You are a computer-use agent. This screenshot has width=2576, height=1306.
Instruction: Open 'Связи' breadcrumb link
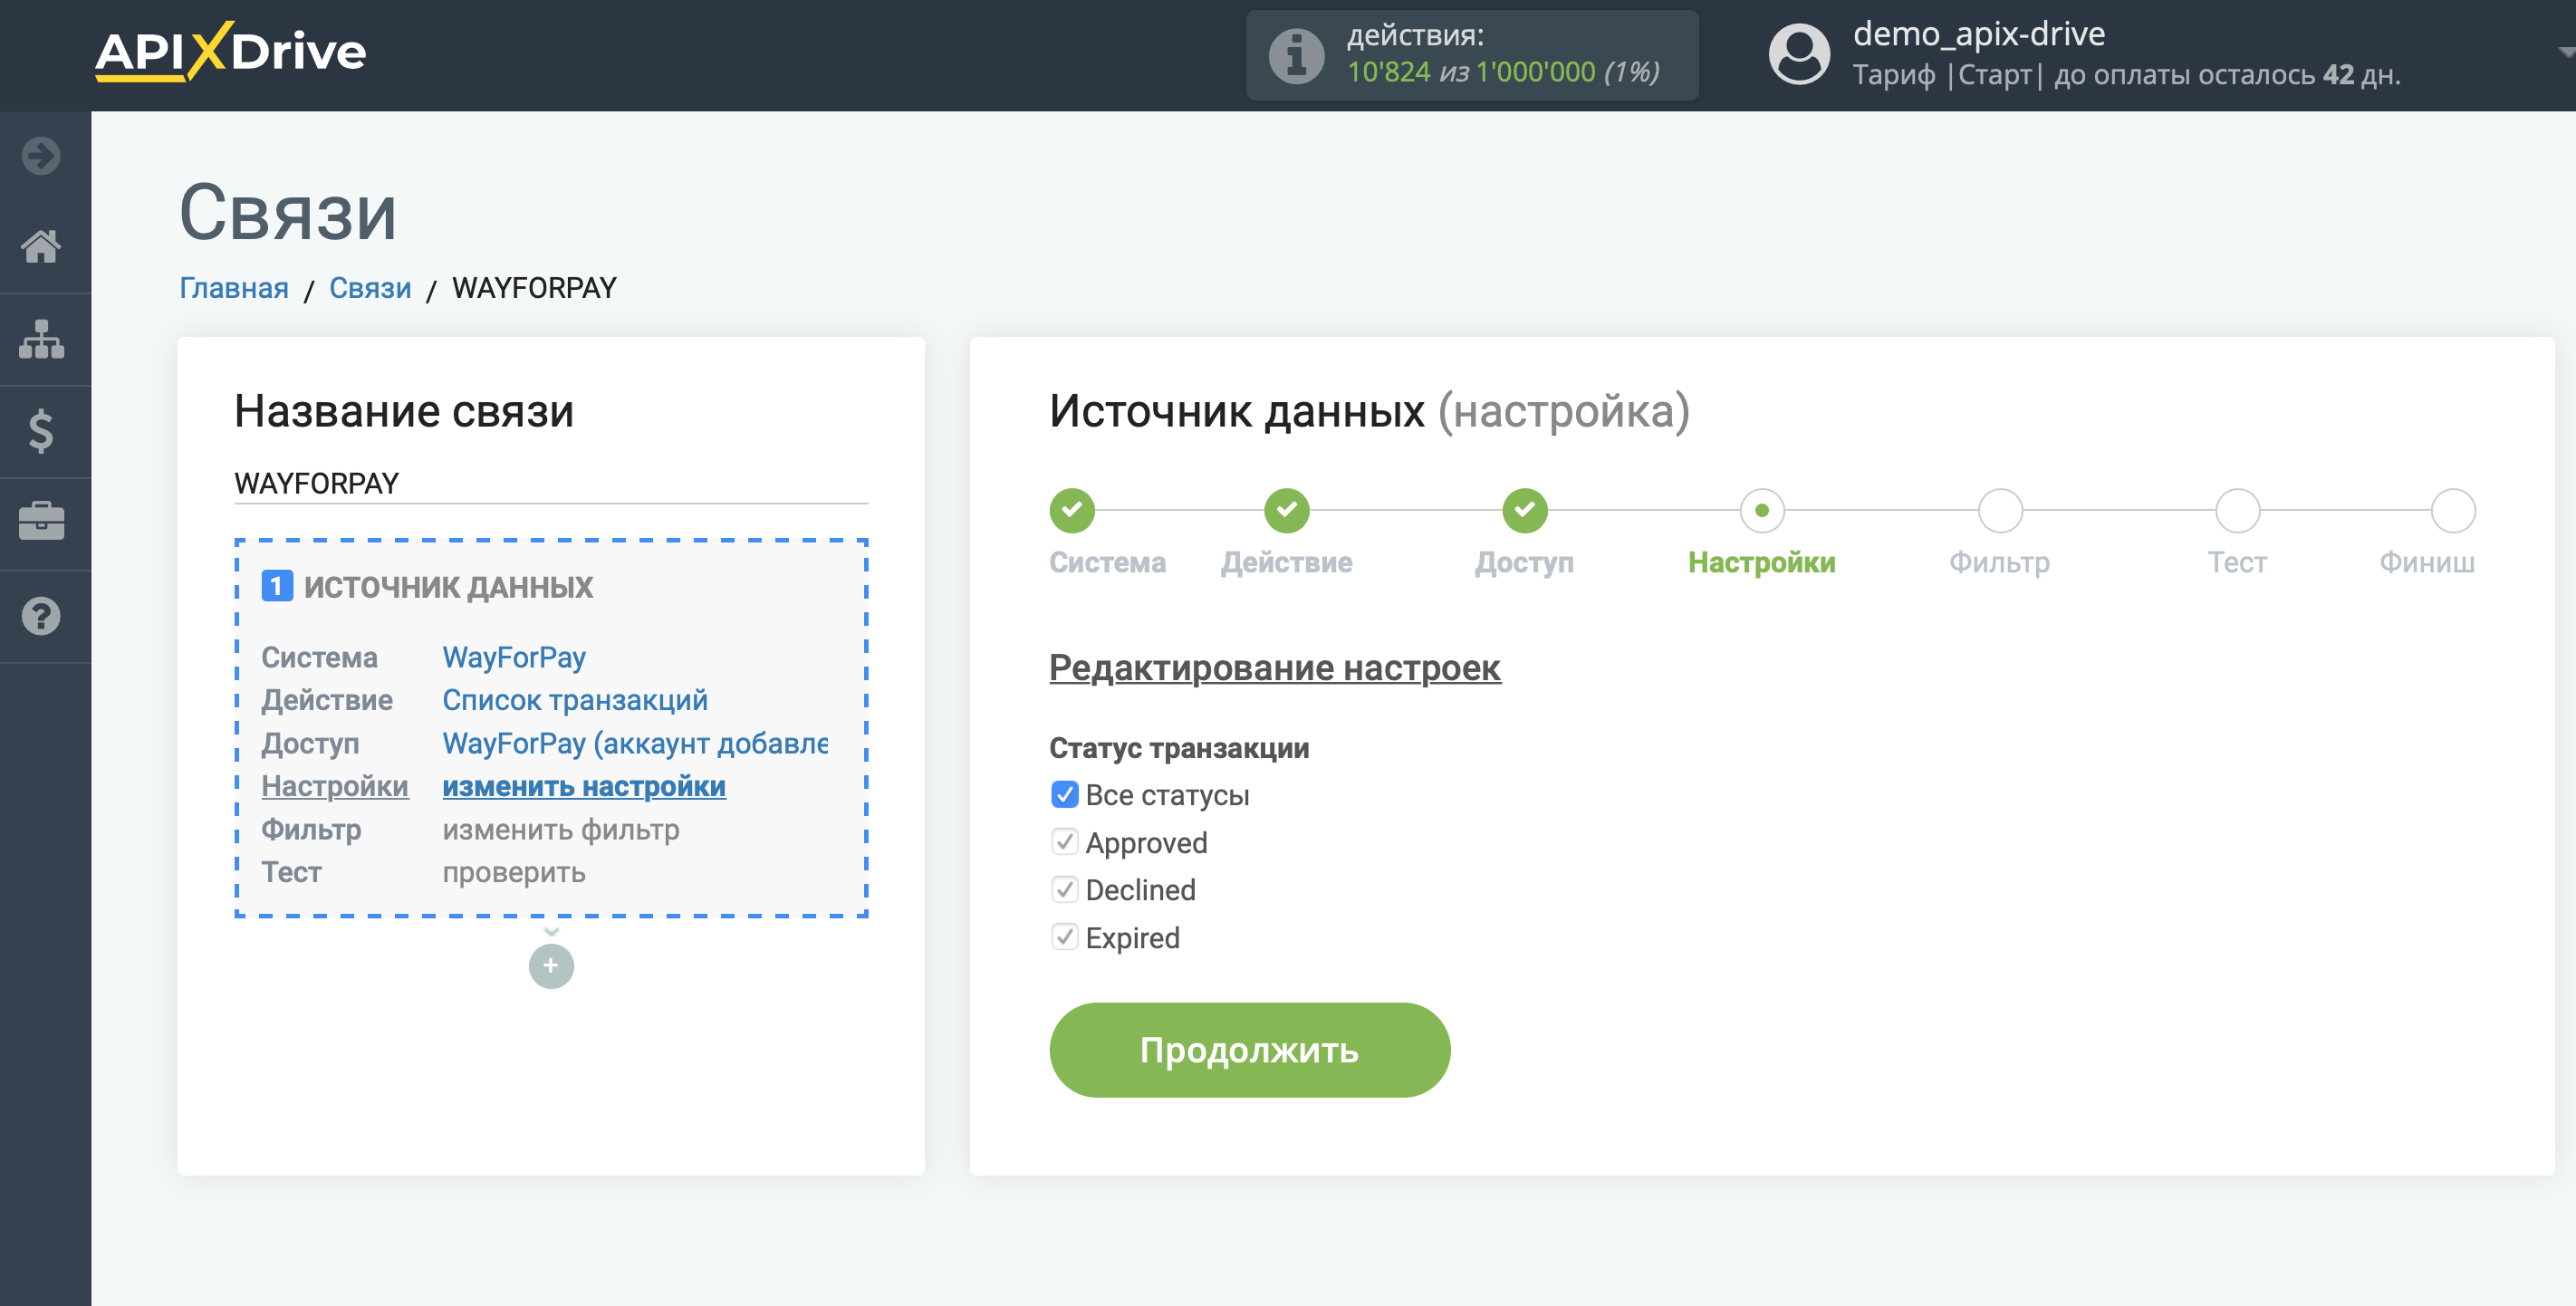370,288
